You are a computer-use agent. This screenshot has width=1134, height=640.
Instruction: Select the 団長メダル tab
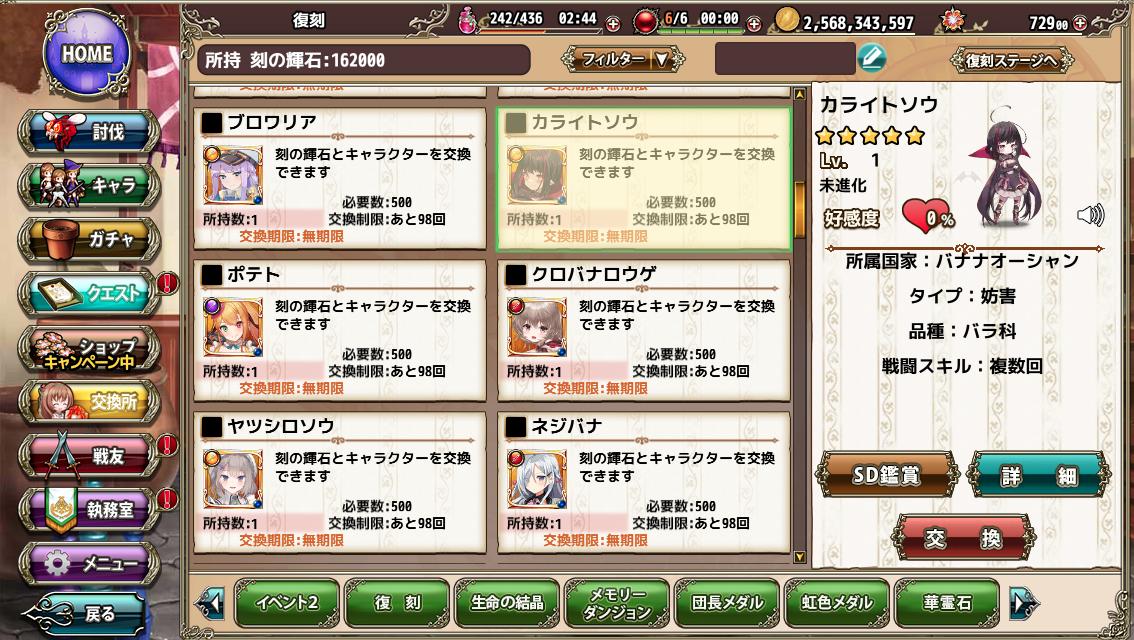pyautogui.click(x=727, y=602)
